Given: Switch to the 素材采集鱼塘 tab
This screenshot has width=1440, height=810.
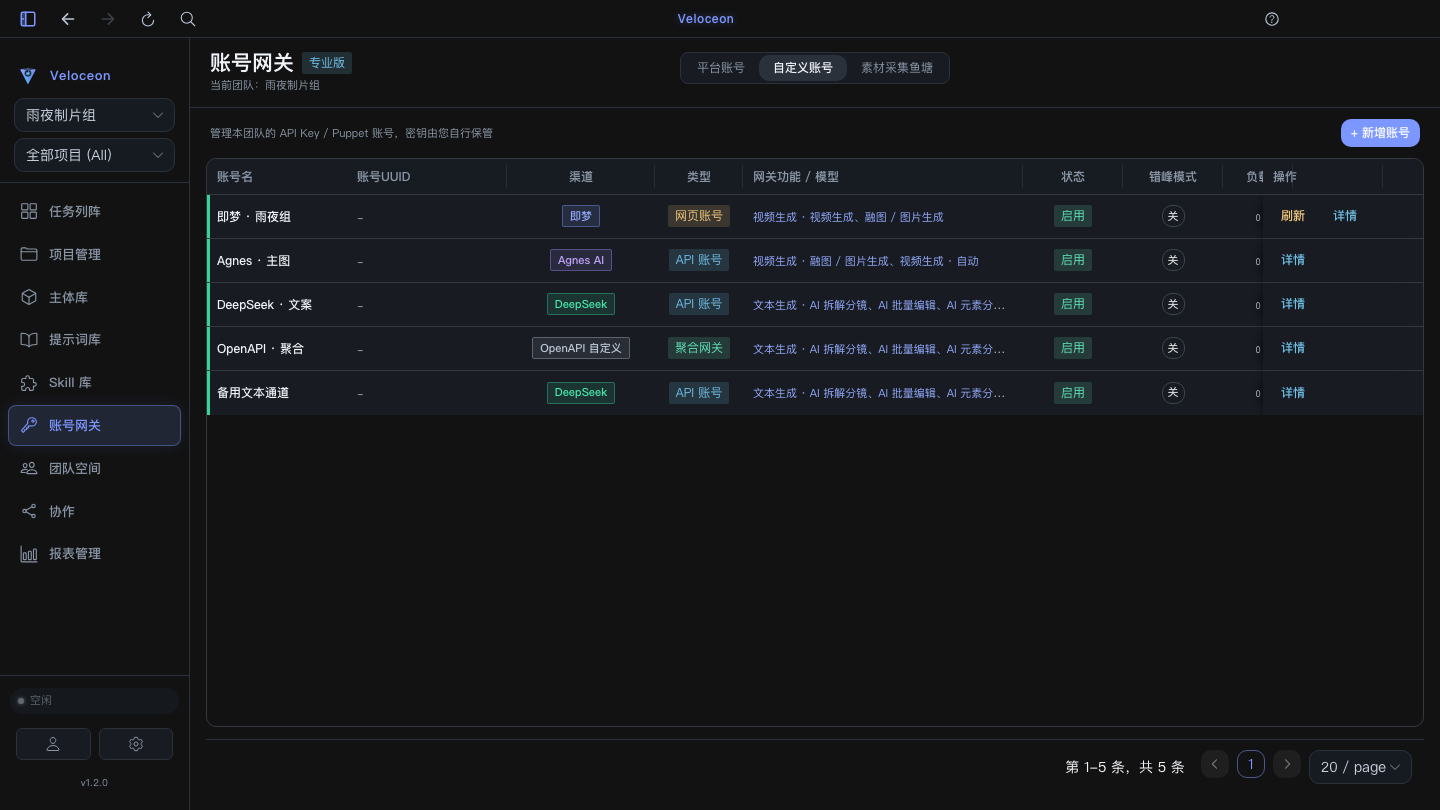Looking at the screenshot, I should (897, 68).
